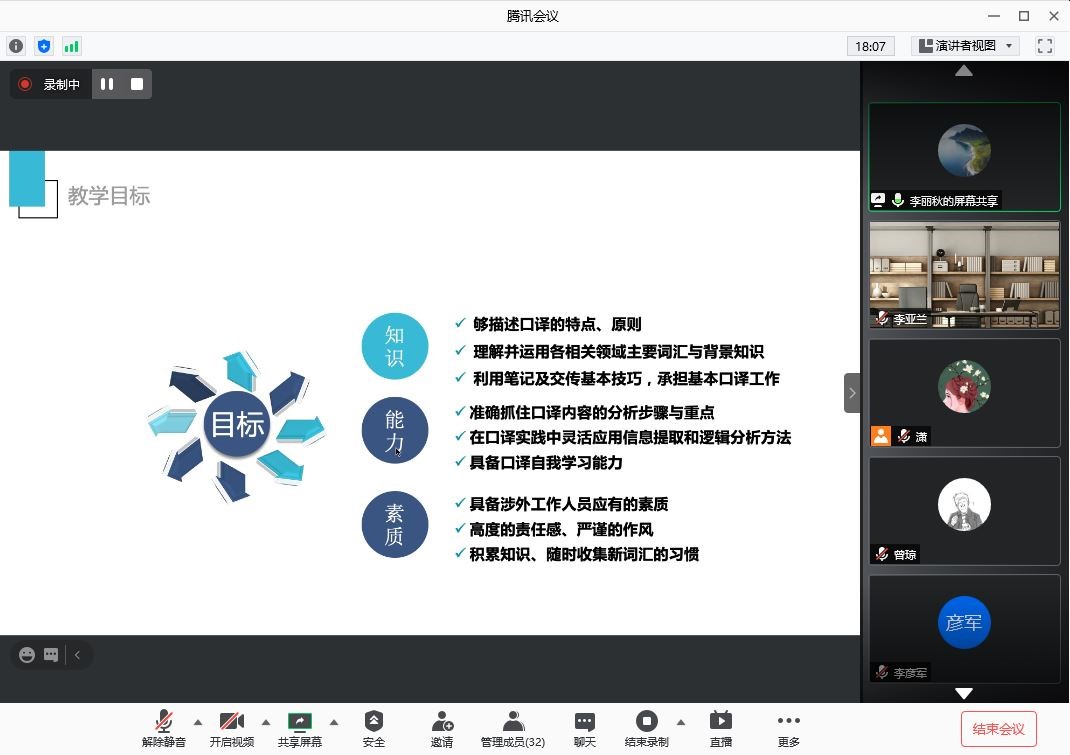Screen dimensions: 1070x755
Task: Click 共享屏幕 to share screen
Action: click(299, 727)
